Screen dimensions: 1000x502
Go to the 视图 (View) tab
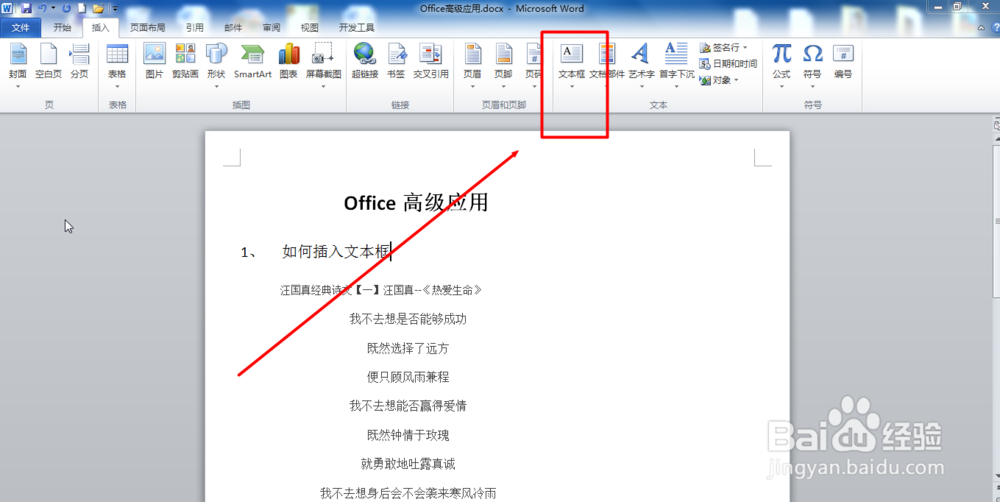tap(309, 27)
